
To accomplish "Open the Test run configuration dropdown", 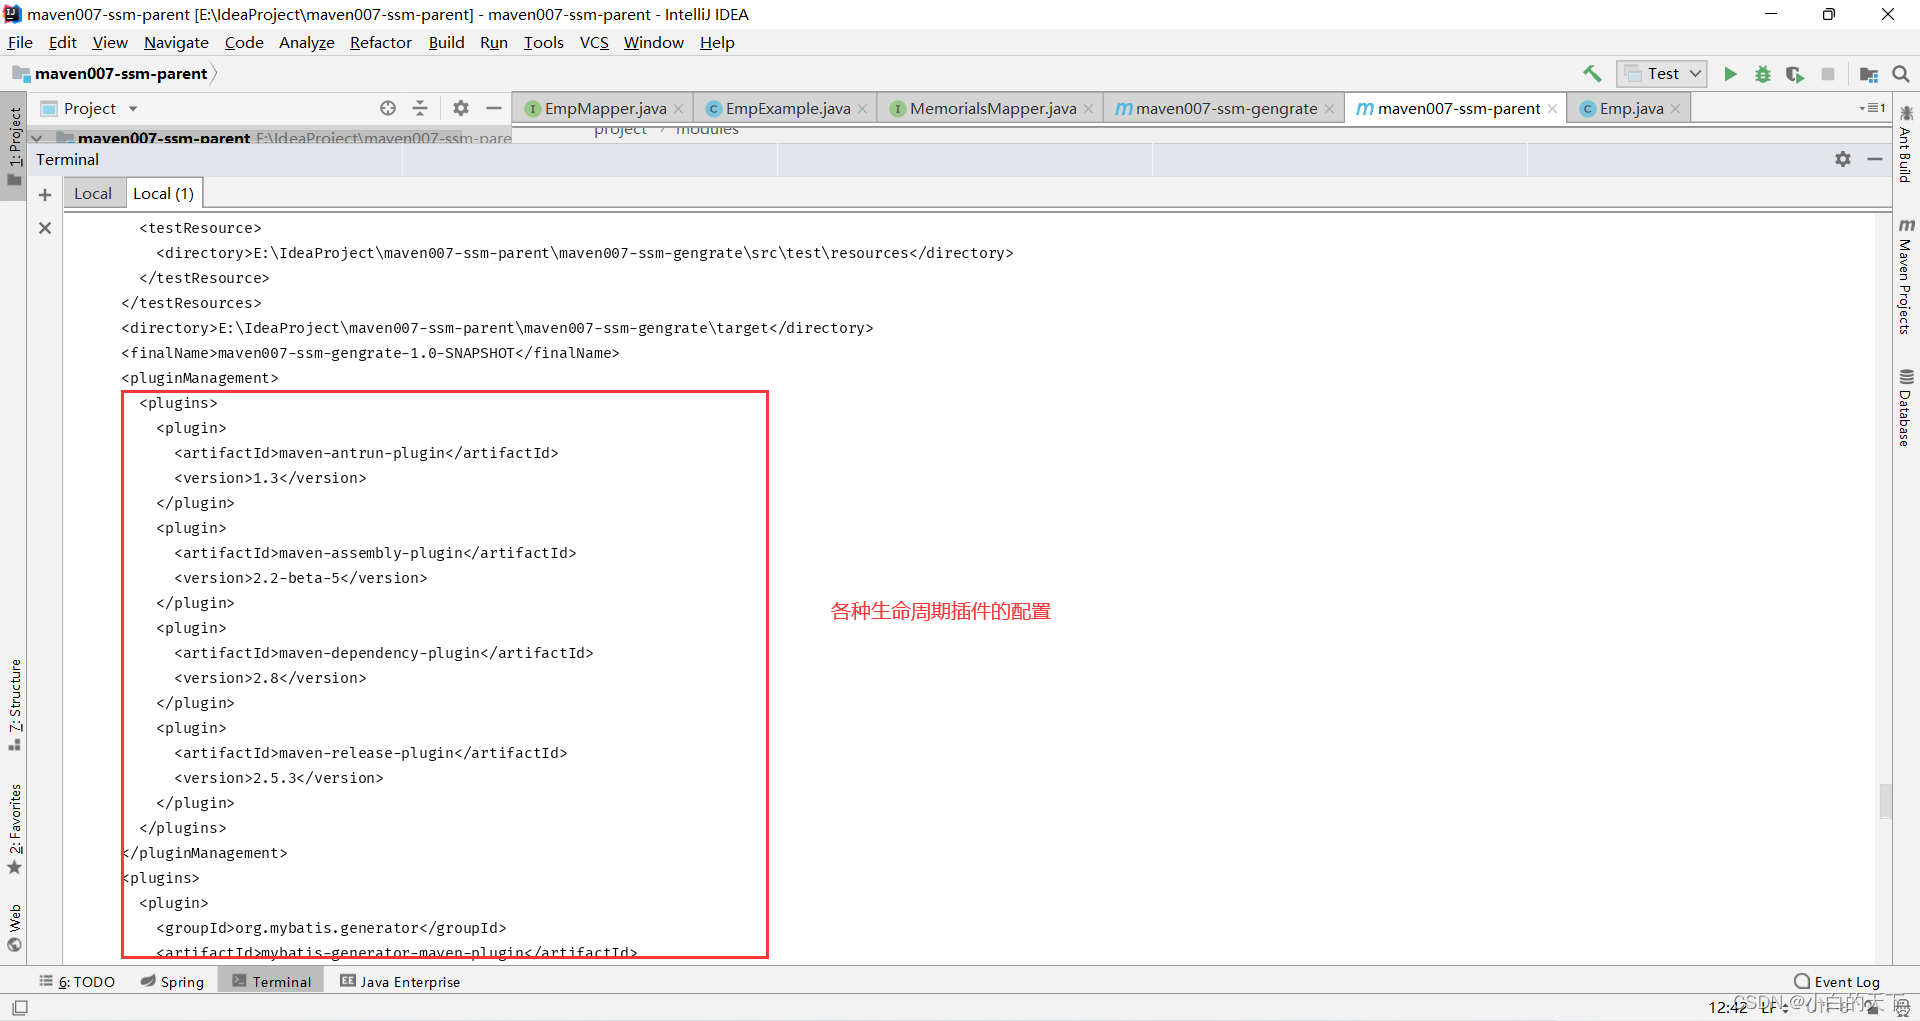I will 1661,74.
